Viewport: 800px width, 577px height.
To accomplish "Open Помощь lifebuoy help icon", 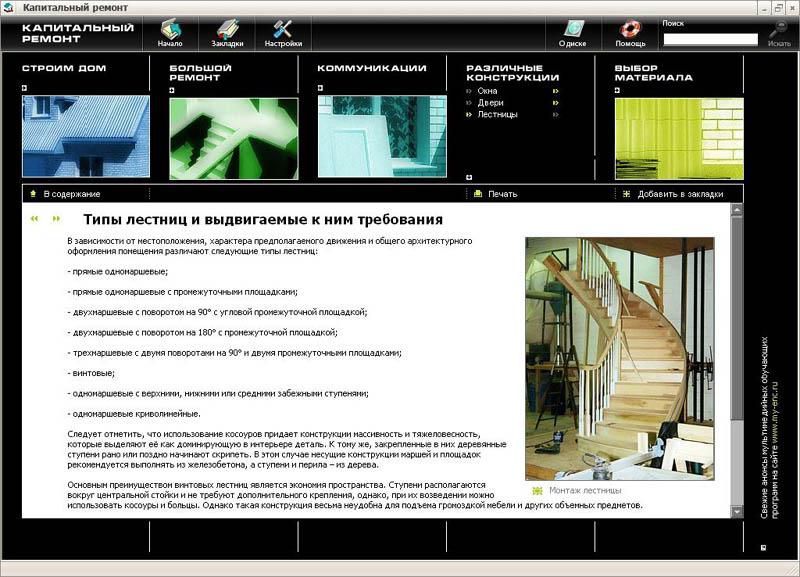I will (630, 29).
